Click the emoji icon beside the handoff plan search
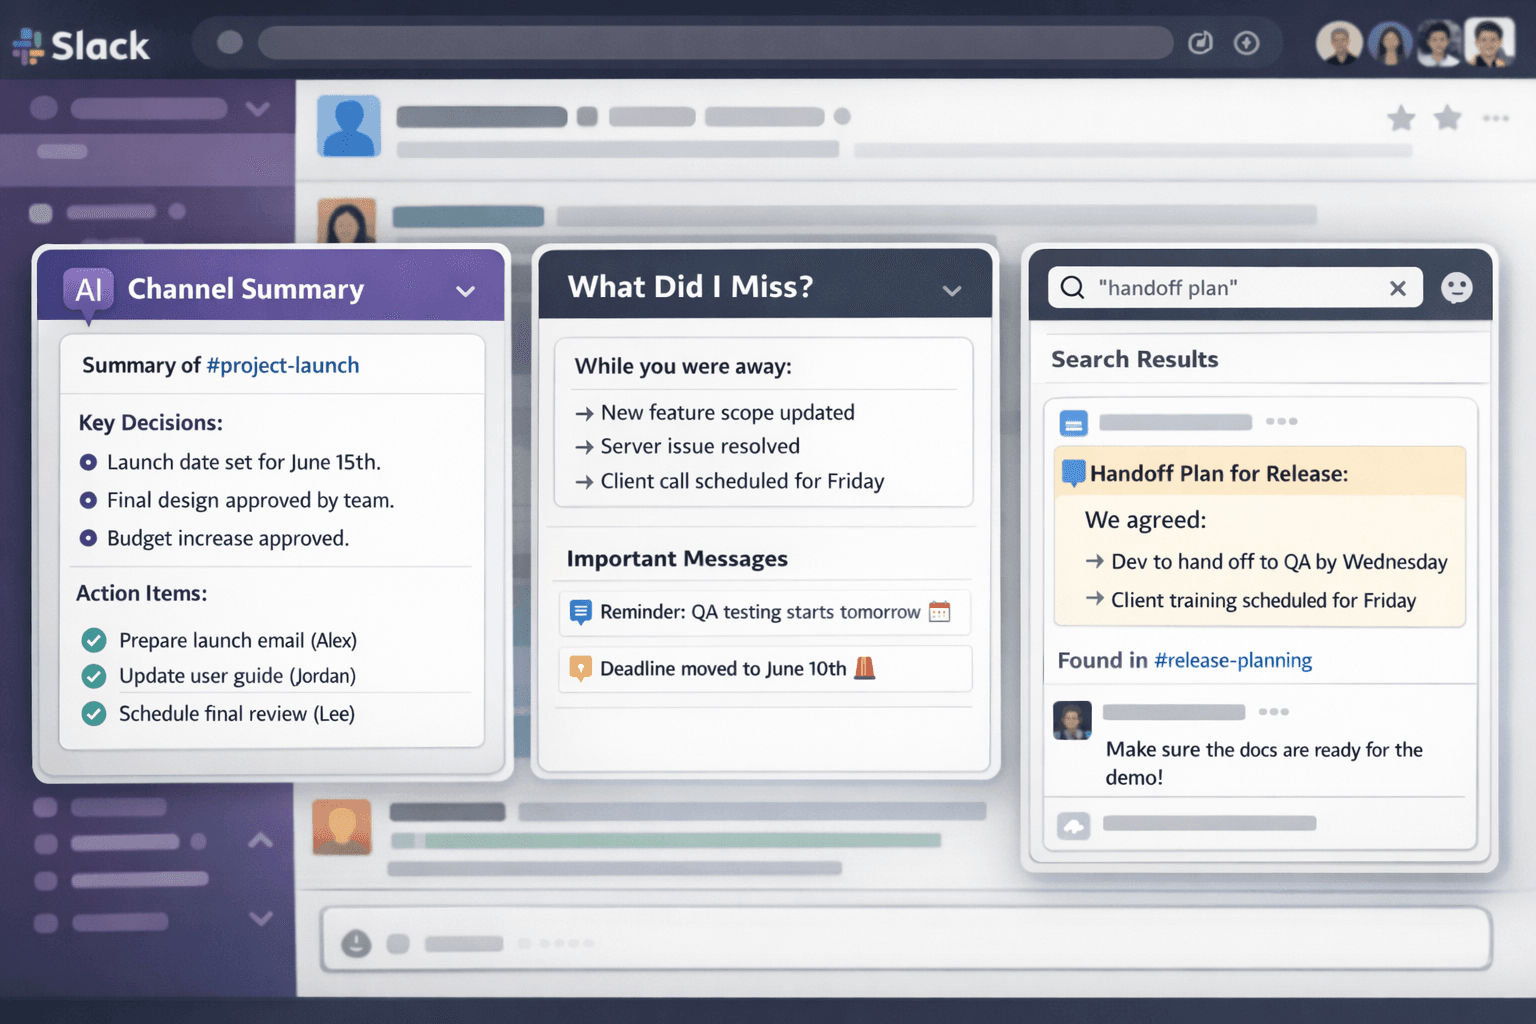The image size is (1536, 1024). pyautogui.click(x=1457, y=288)
